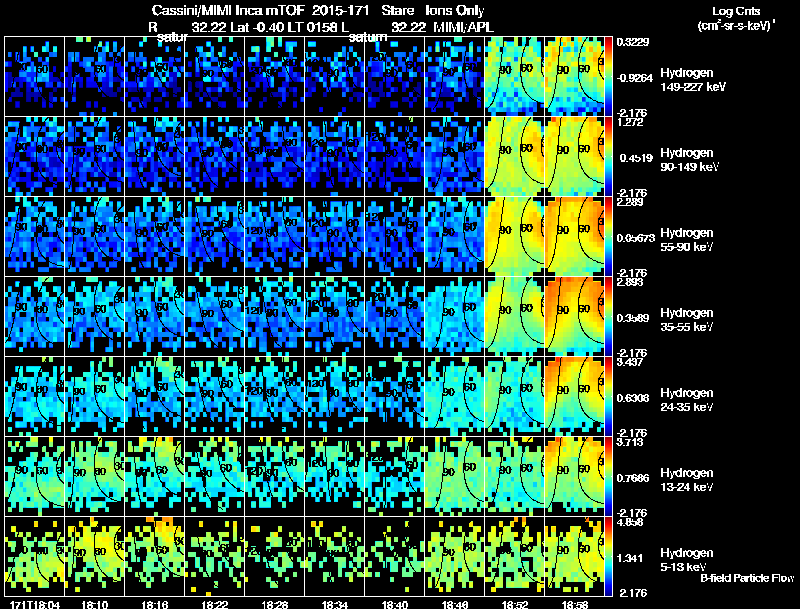800x609 pixels.
Task: Click the 'Ions Only' title text
Action: pos(455,11)
